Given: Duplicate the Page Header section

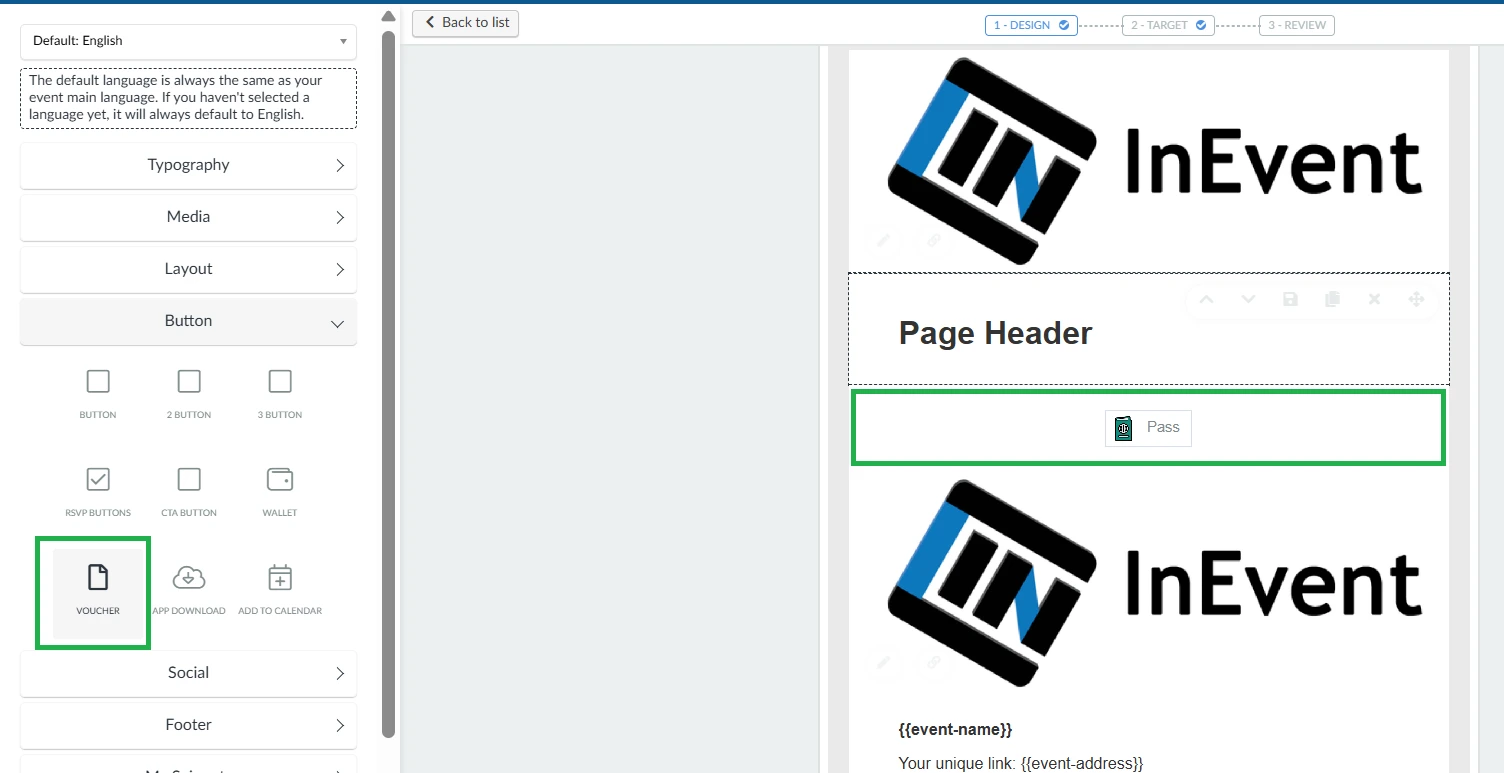Looking at the screenshot, I should coord(1332,299).
